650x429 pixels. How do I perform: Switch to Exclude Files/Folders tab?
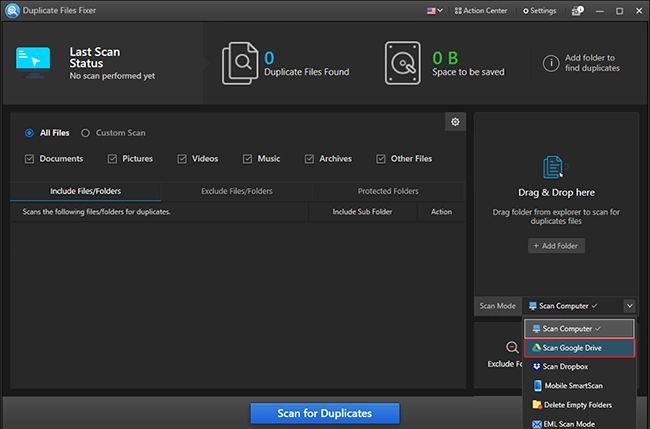[237, 191]
